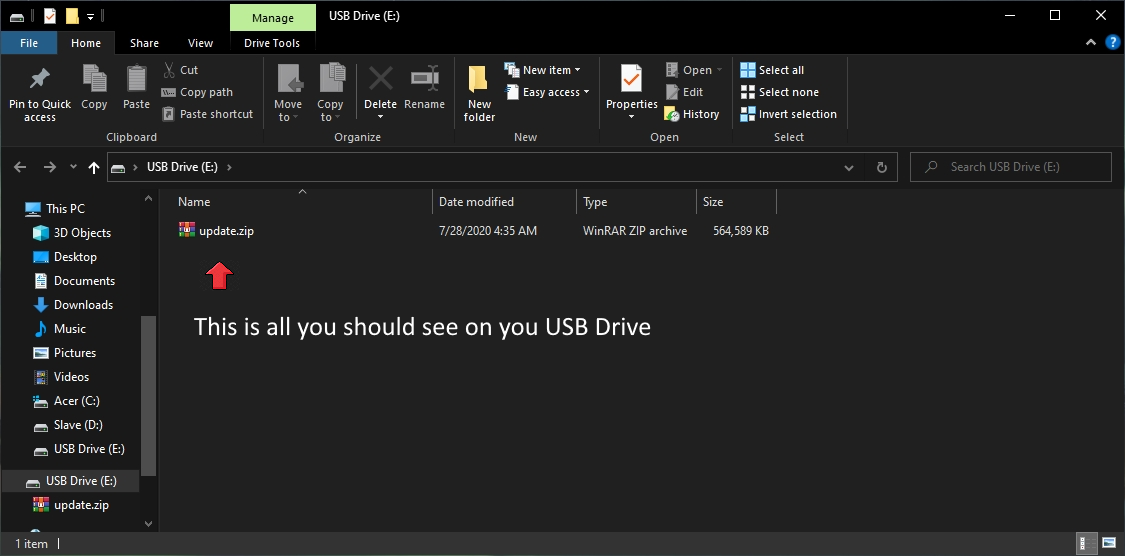The width and height of the screenshot is (1125, 556).
Task: Open Desktop in navigation pane
Action: point(65,257)
